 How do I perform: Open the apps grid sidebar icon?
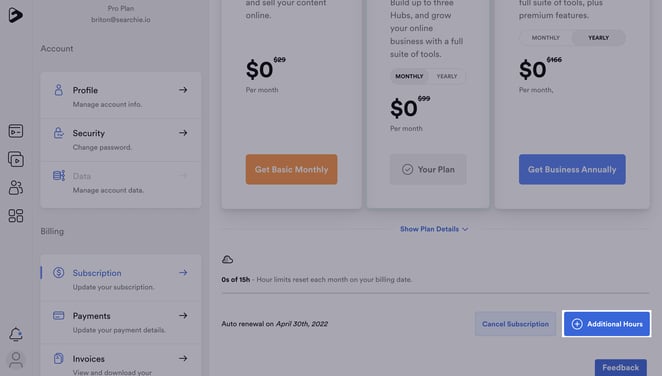[x=16, y=216]
